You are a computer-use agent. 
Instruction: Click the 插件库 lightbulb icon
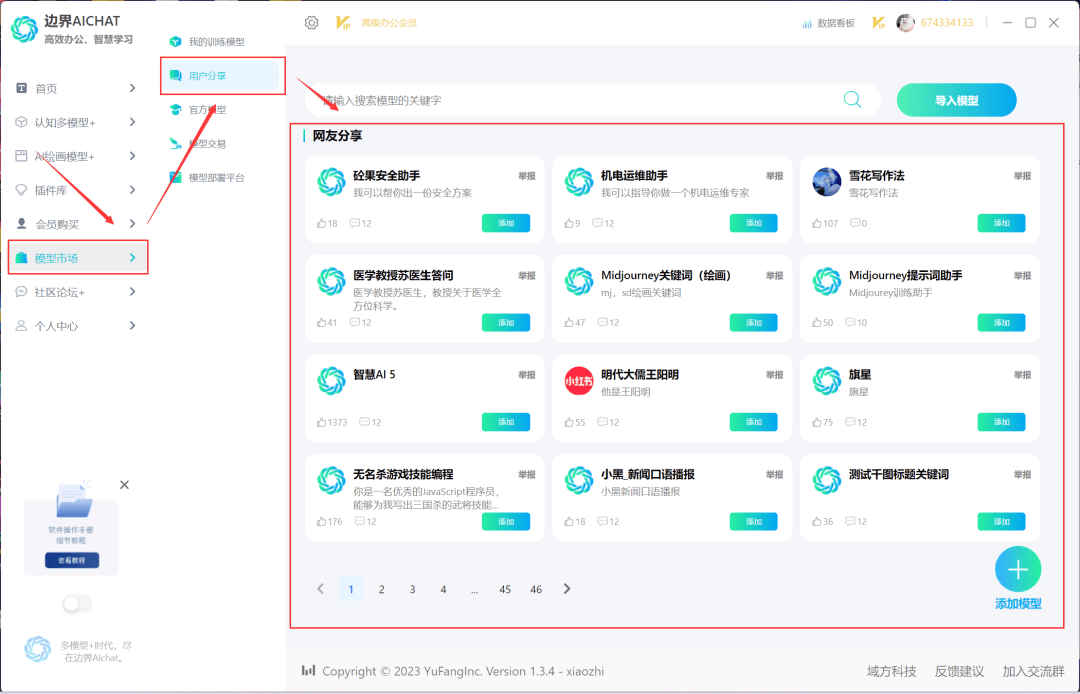click(21, 189)
